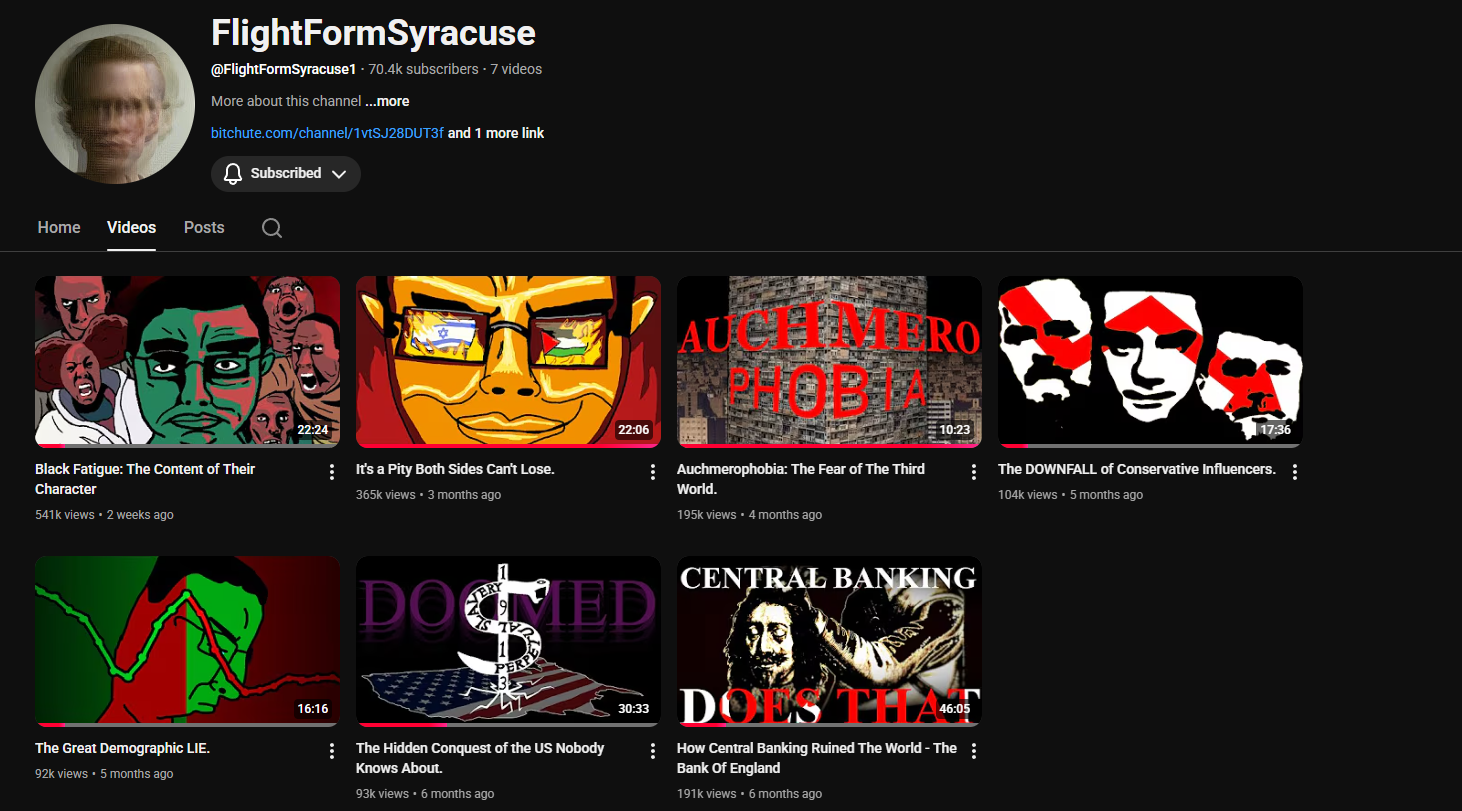
Task: Click '365k views • 3 months ago' text
Action: [428, 495]
